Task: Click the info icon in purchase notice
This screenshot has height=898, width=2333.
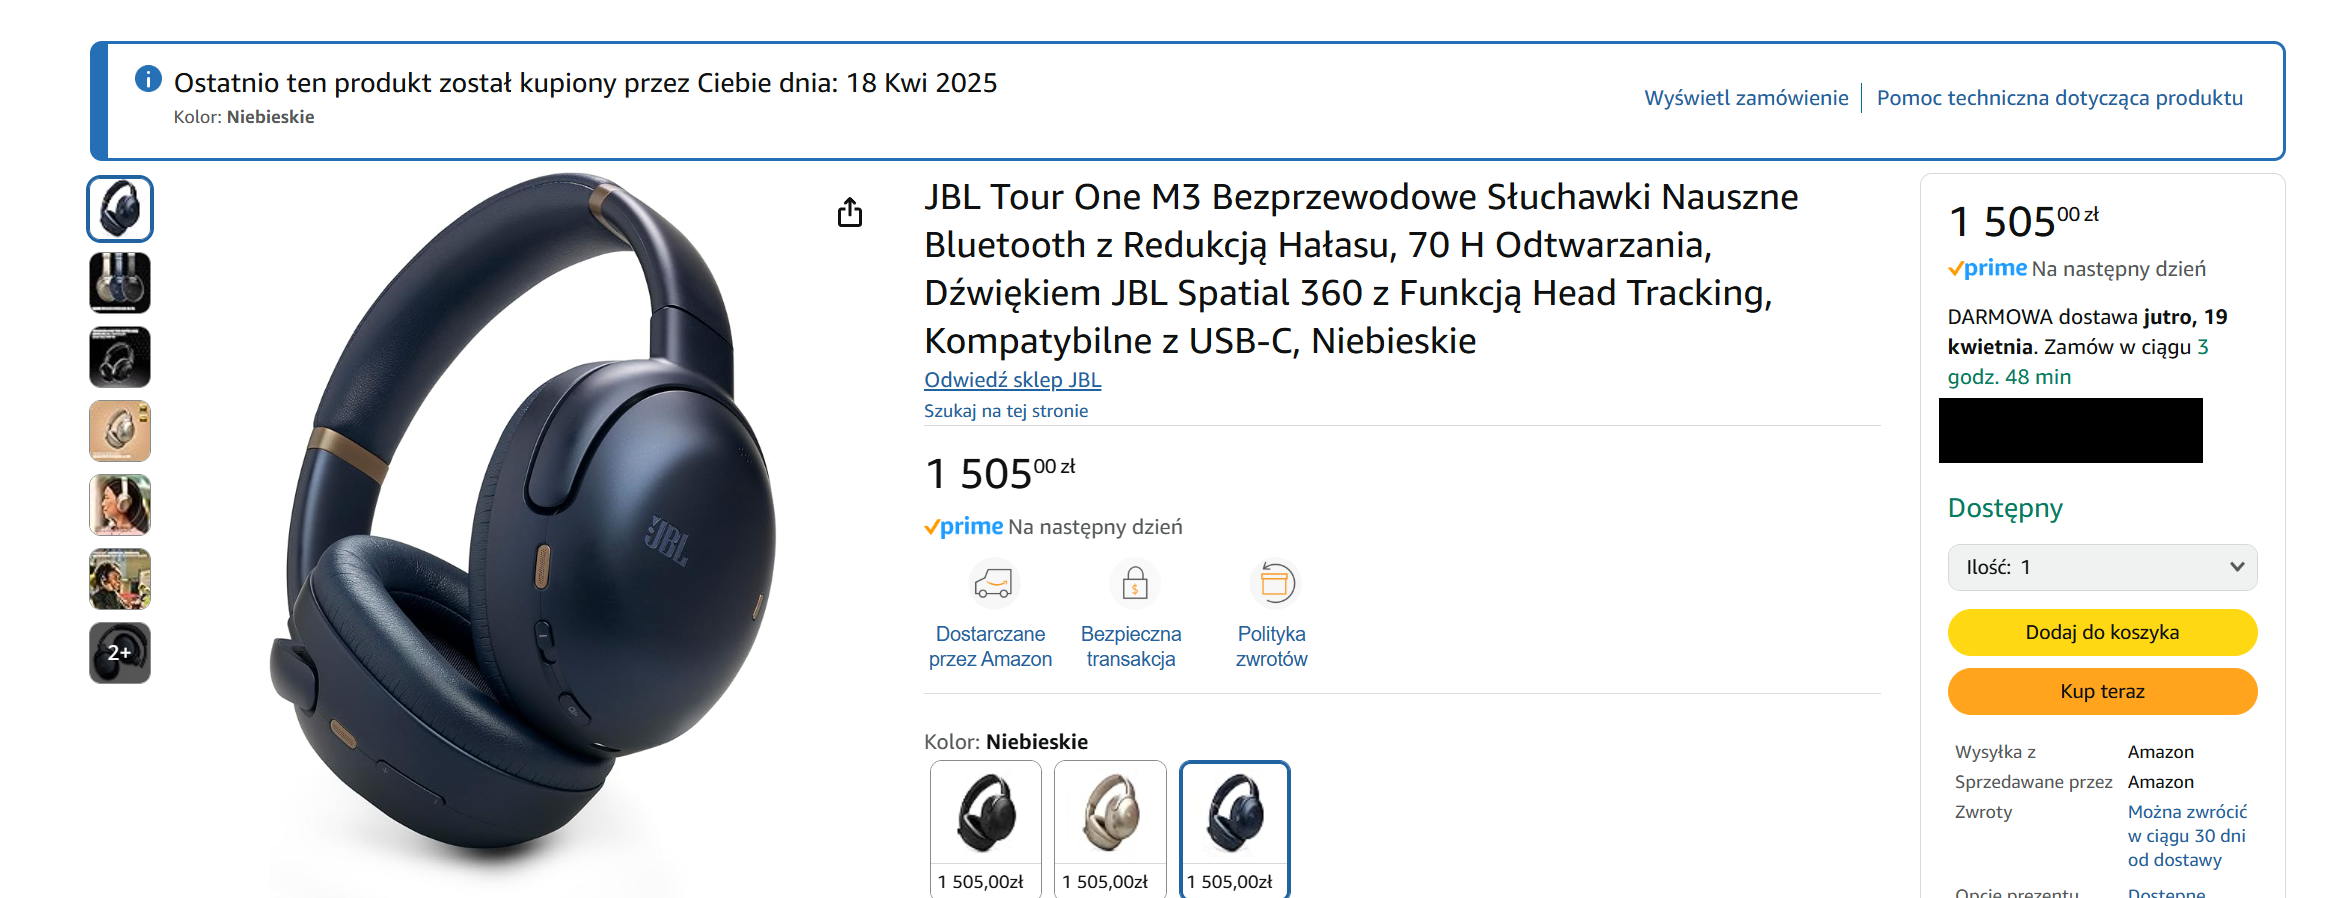Action: coord(148,78)
